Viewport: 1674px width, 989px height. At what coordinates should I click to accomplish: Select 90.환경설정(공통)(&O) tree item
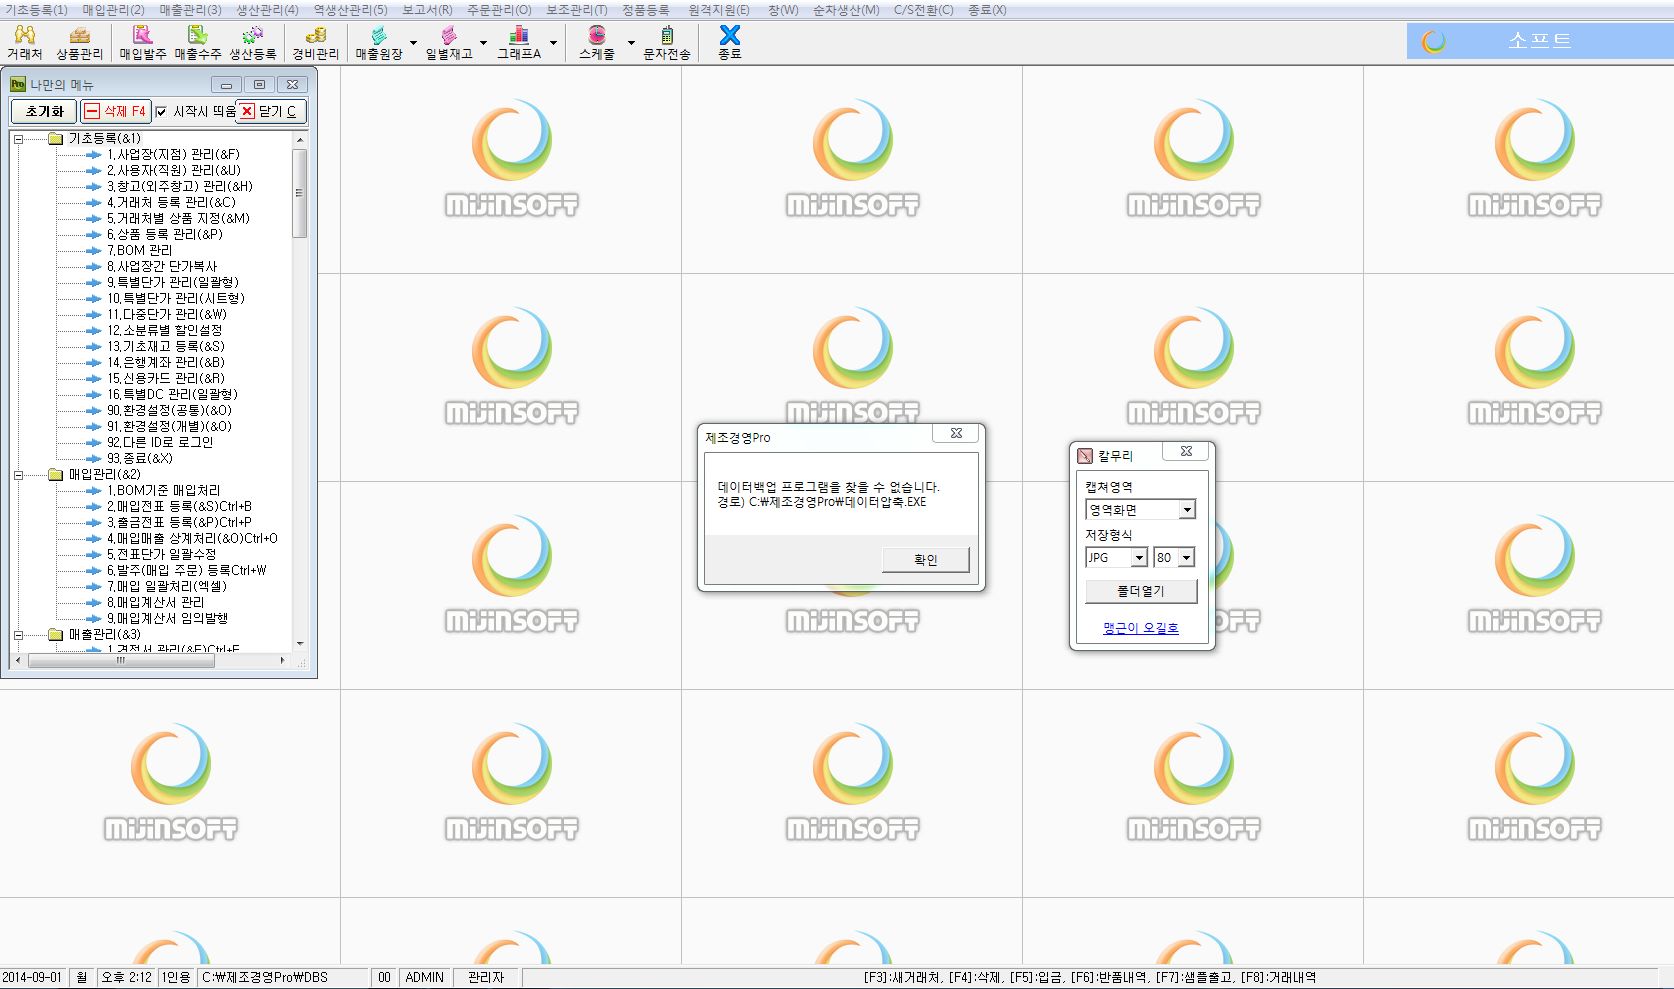coord(169,411)
